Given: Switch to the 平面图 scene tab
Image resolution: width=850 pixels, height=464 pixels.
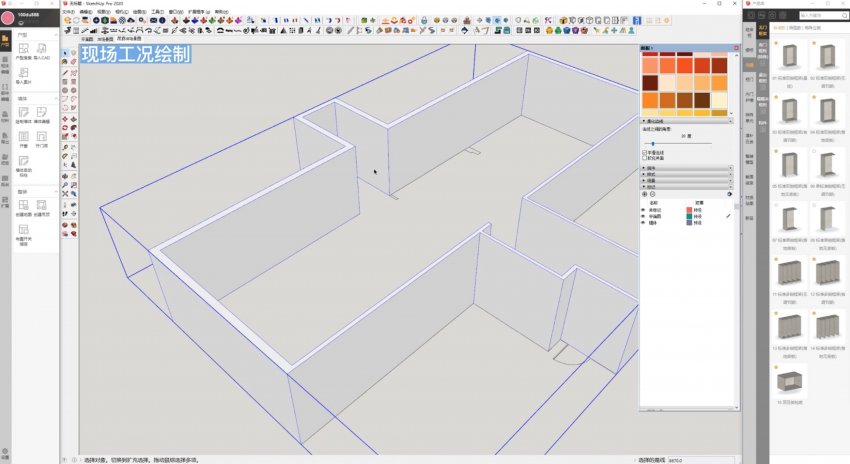Looking at the screenshot, I should 87,39.
